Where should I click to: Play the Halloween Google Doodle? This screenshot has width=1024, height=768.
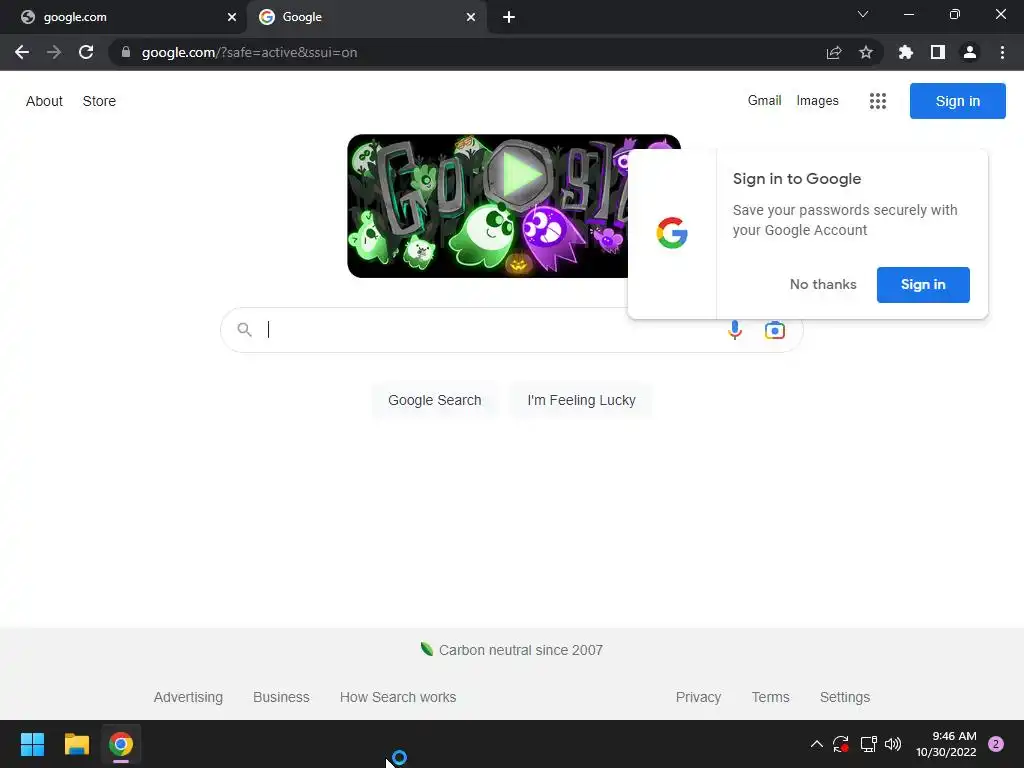(x=520, y=174)
